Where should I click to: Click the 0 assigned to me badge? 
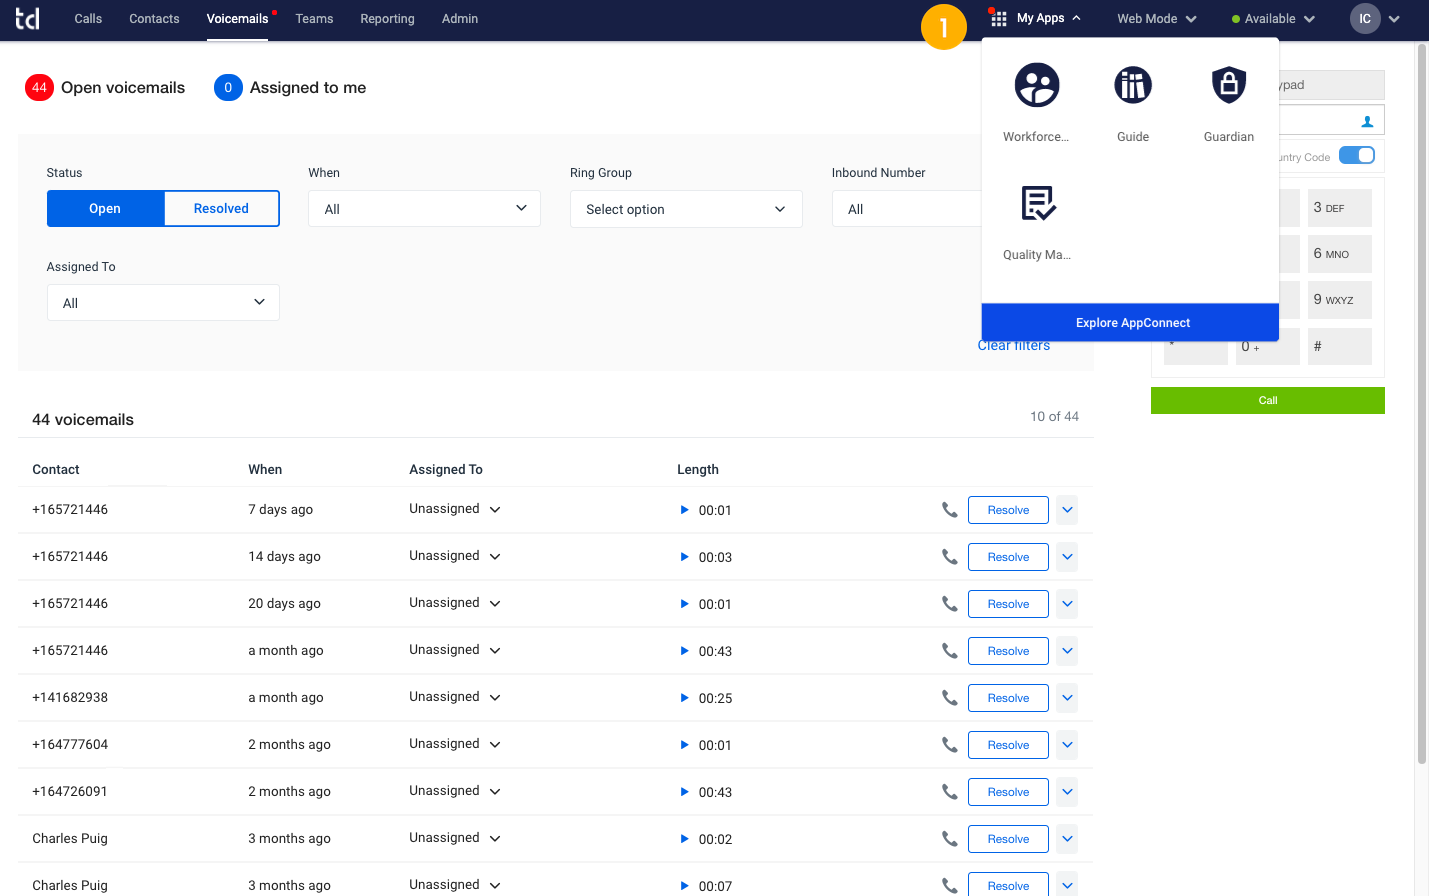pyautogui.click(x=228, y=88)
